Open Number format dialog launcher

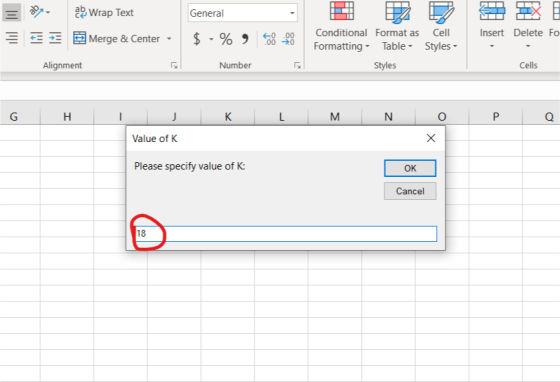tap(297, 65)
